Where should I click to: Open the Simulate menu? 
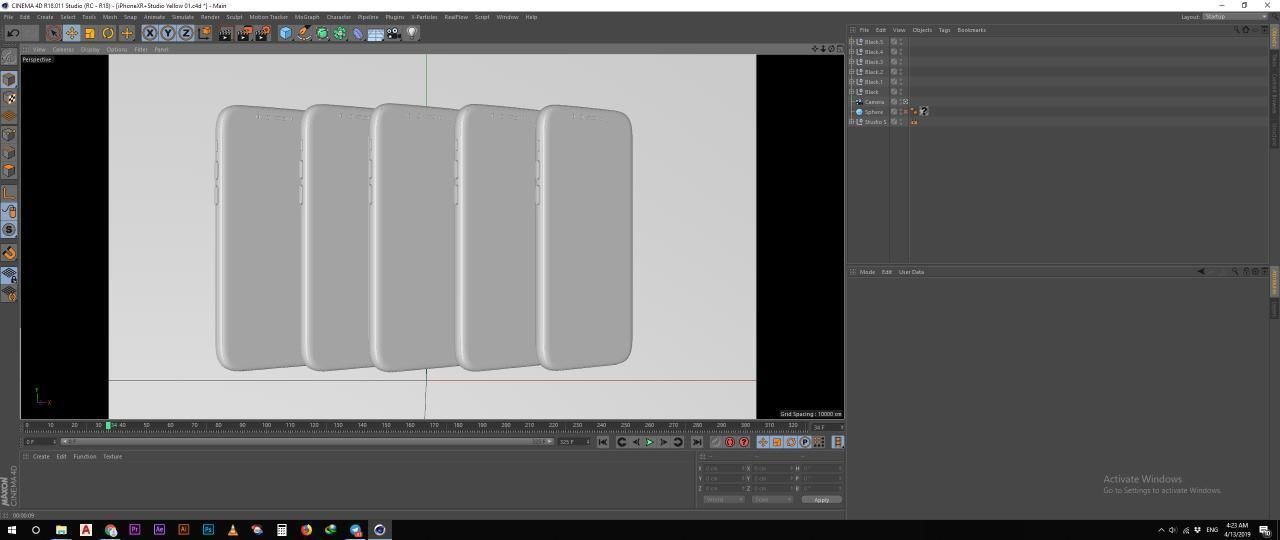coord(183,17)
